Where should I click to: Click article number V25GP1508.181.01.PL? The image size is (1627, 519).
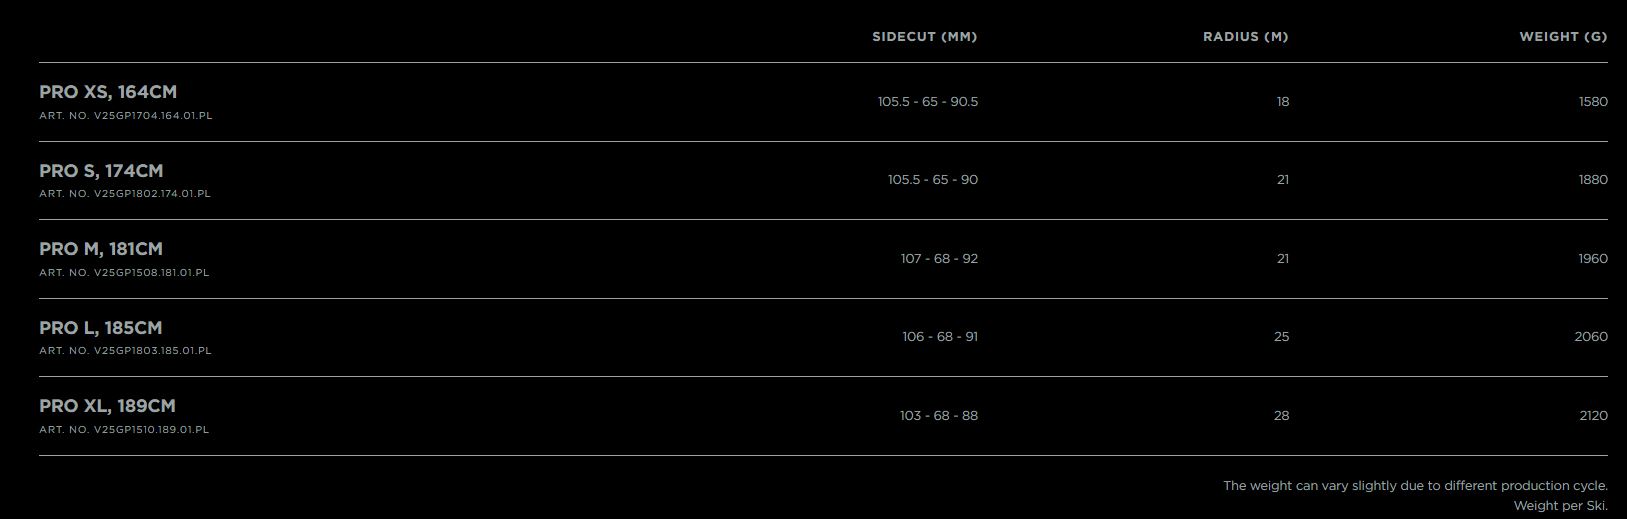pos(124,273)
